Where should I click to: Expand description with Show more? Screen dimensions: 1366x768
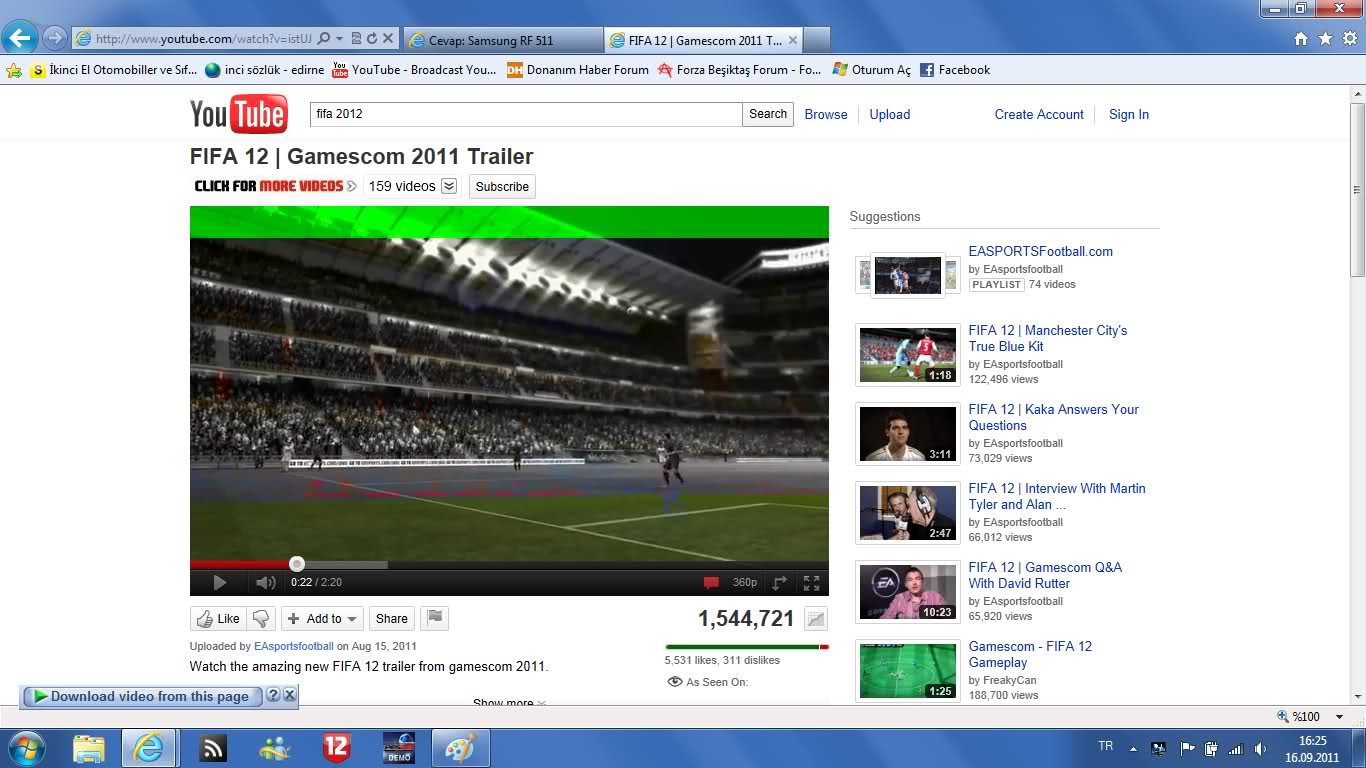[510, 702]
